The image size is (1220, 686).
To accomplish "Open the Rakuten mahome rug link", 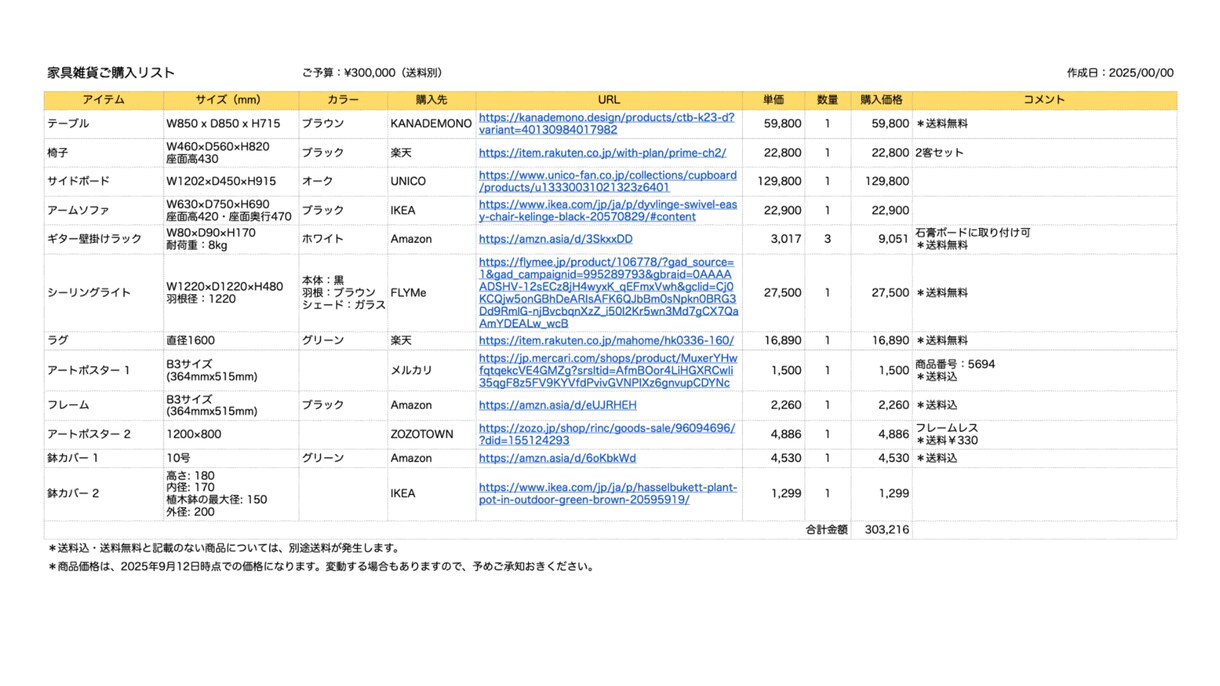I will pos(606,341).
